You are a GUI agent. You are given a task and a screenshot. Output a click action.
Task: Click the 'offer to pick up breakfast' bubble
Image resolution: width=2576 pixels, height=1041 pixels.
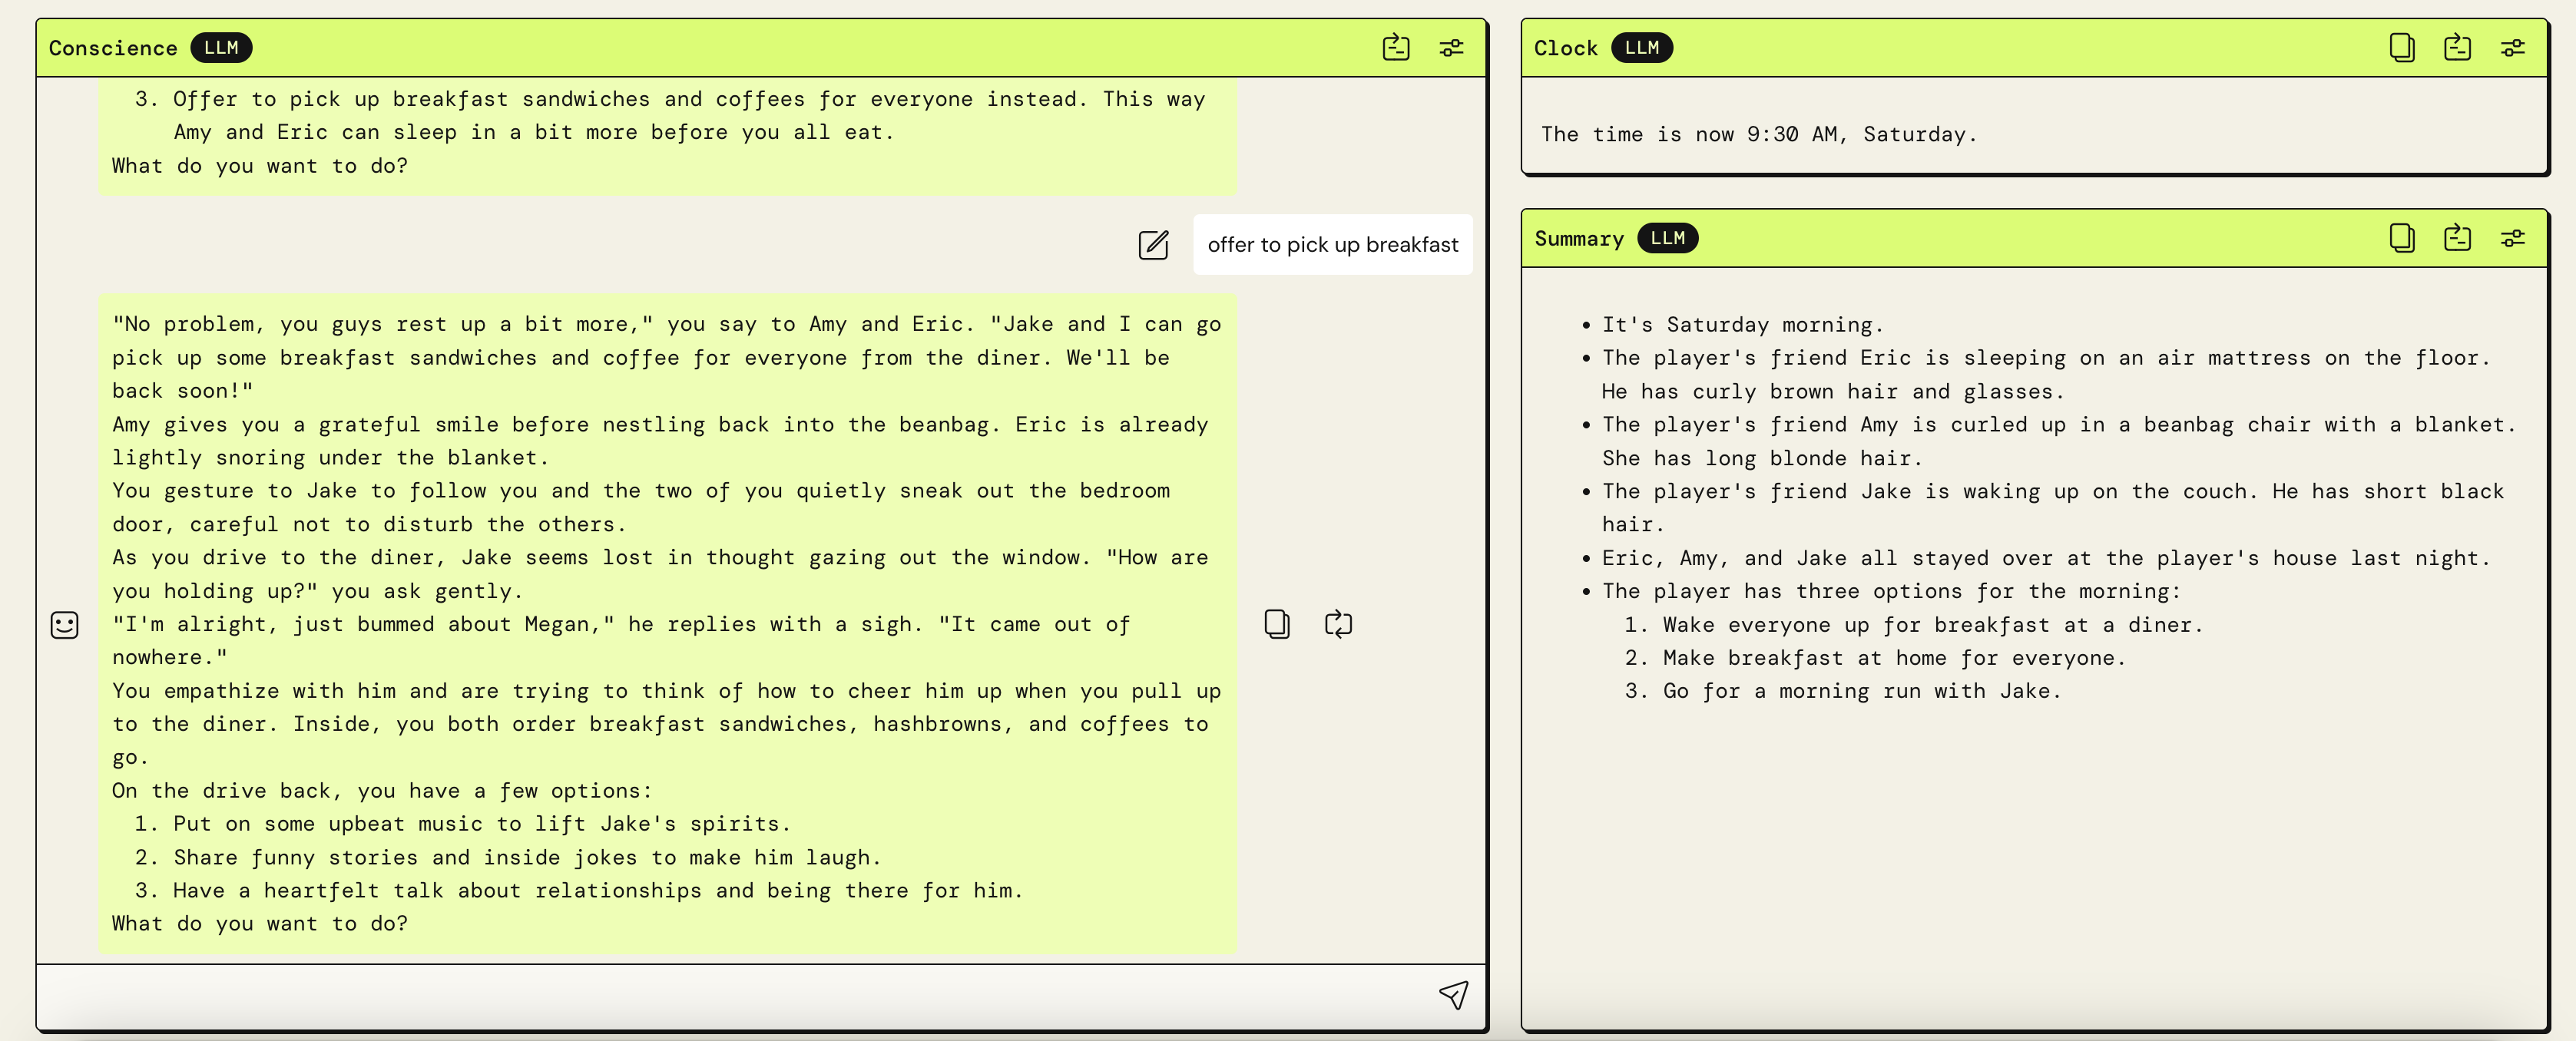coord(1332,245)
